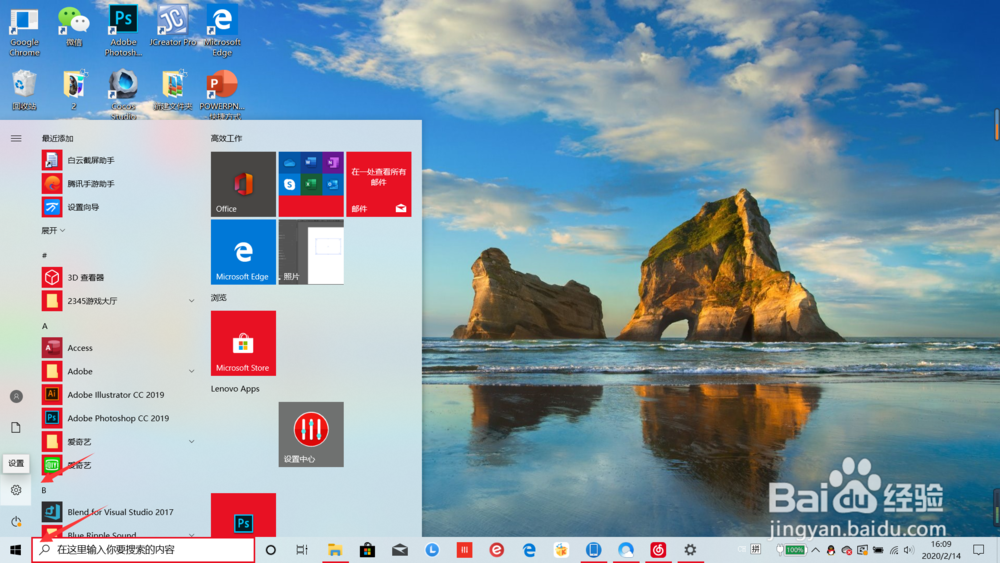Open the Mail icon on the taskbar
Viewport: 1000px width, 563px height.
400,550
